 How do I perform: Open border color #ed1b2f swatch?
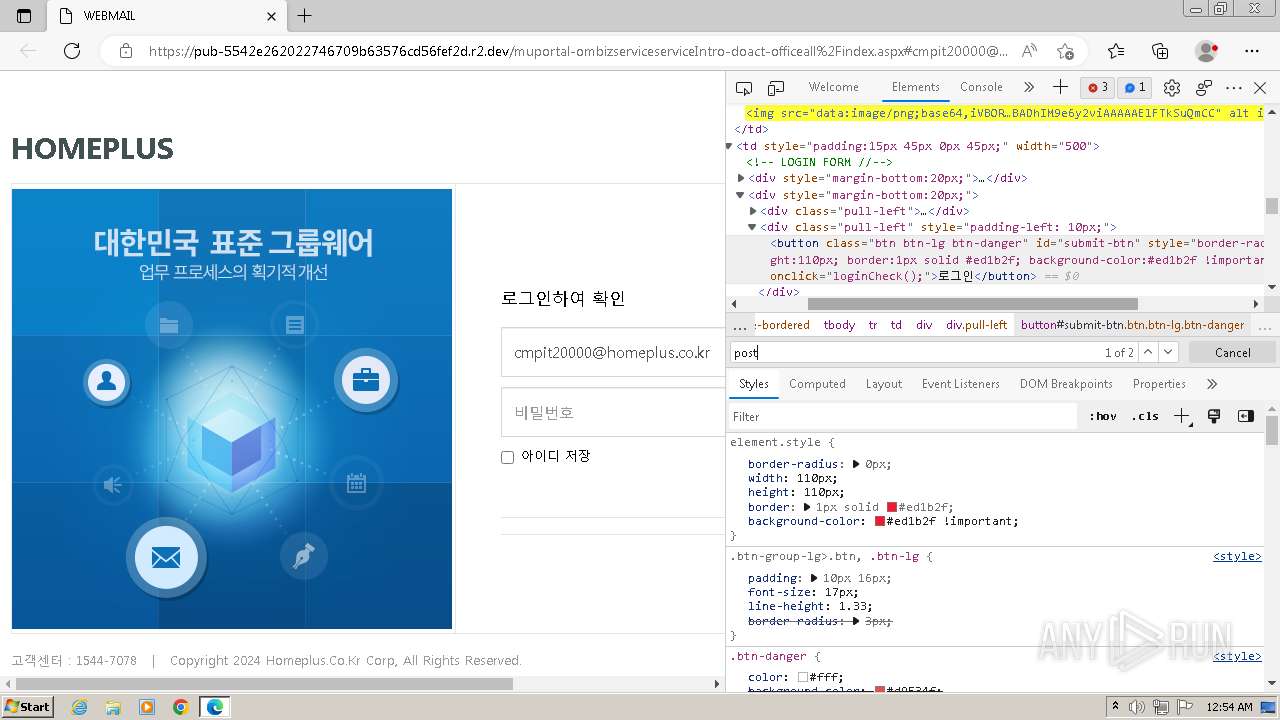coord(892,507)
